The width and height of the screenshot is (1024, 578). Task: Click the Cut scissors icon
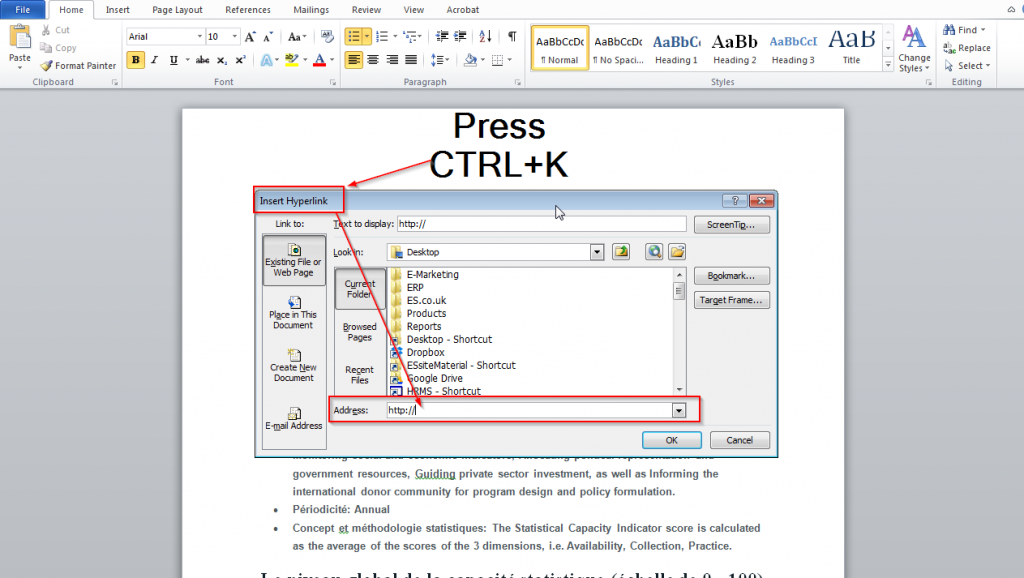(46, 30)
